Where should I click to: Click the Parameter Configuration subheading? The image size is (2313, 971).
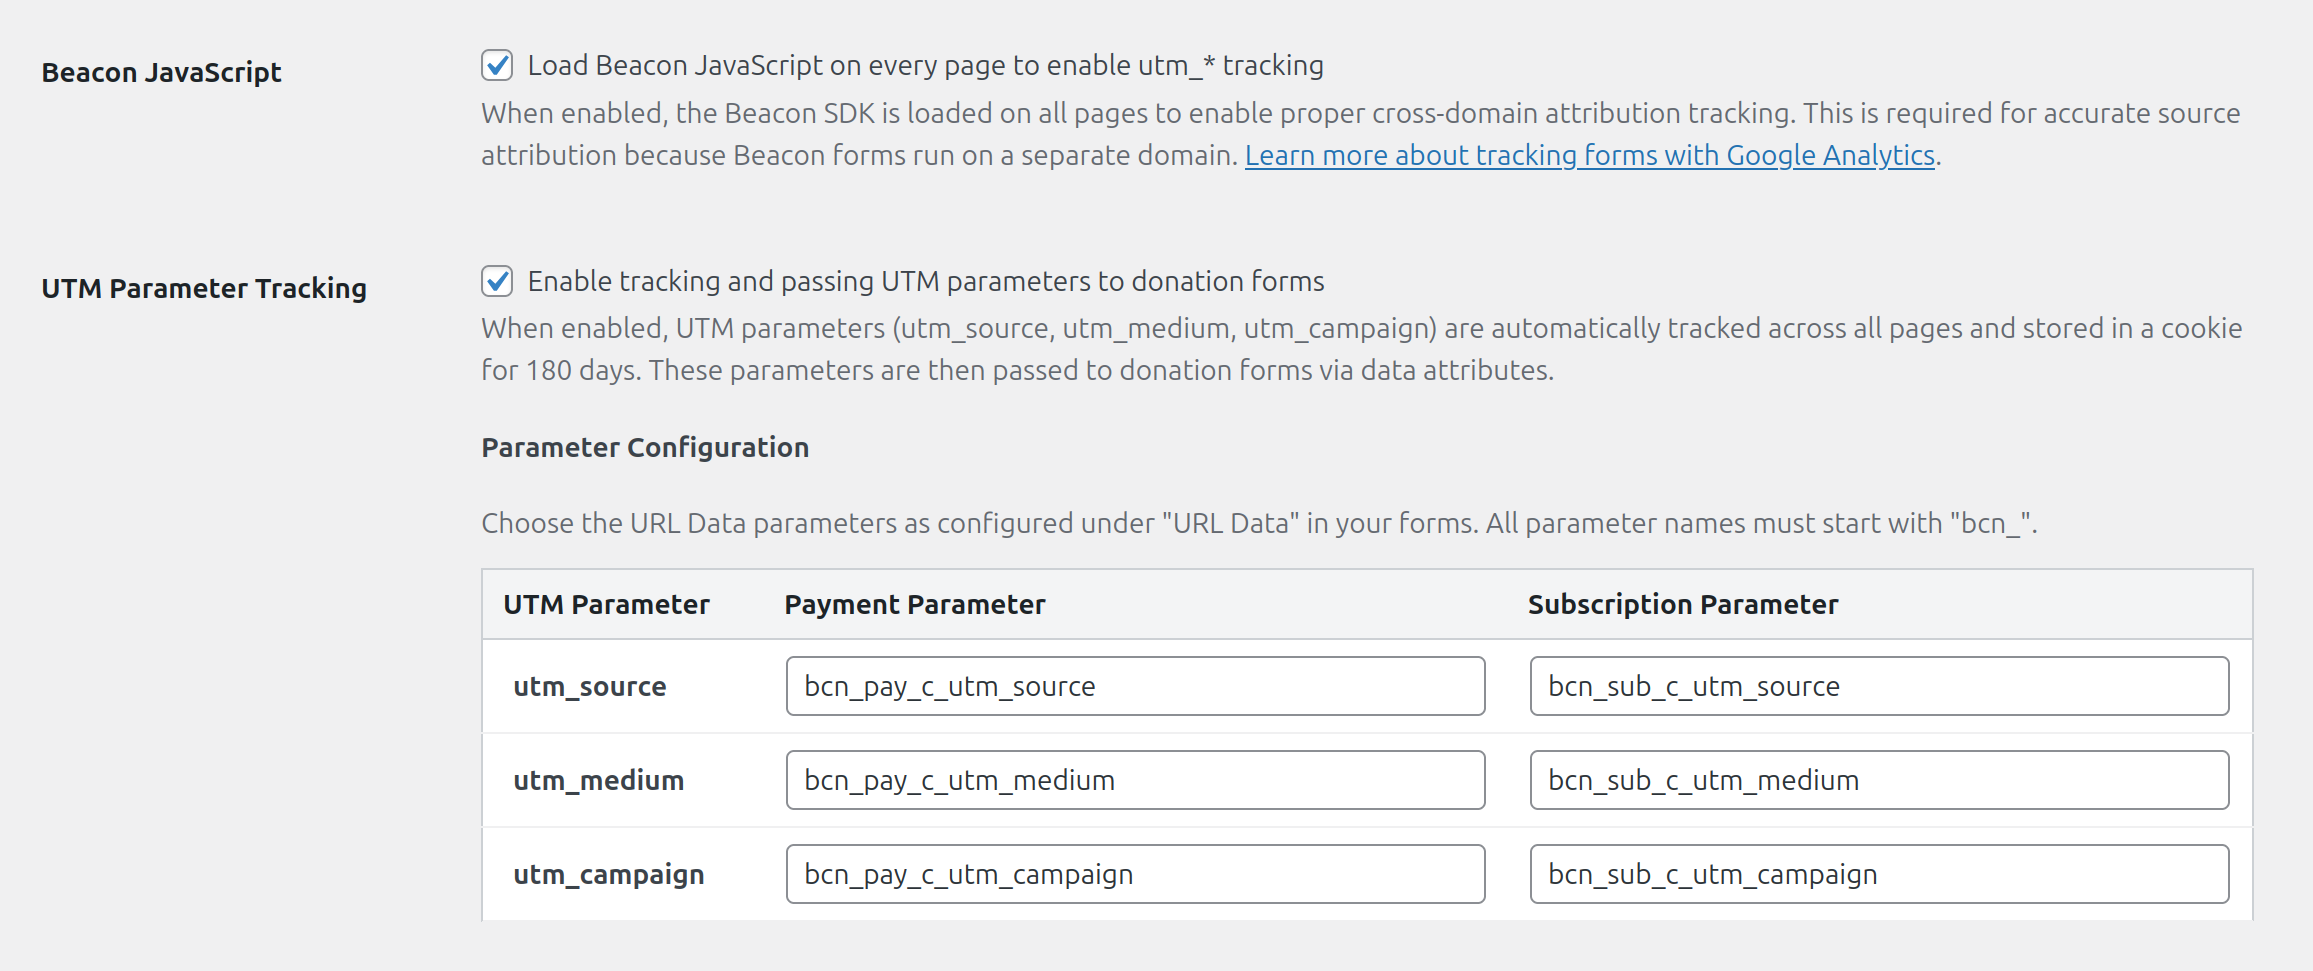(645, 447)
